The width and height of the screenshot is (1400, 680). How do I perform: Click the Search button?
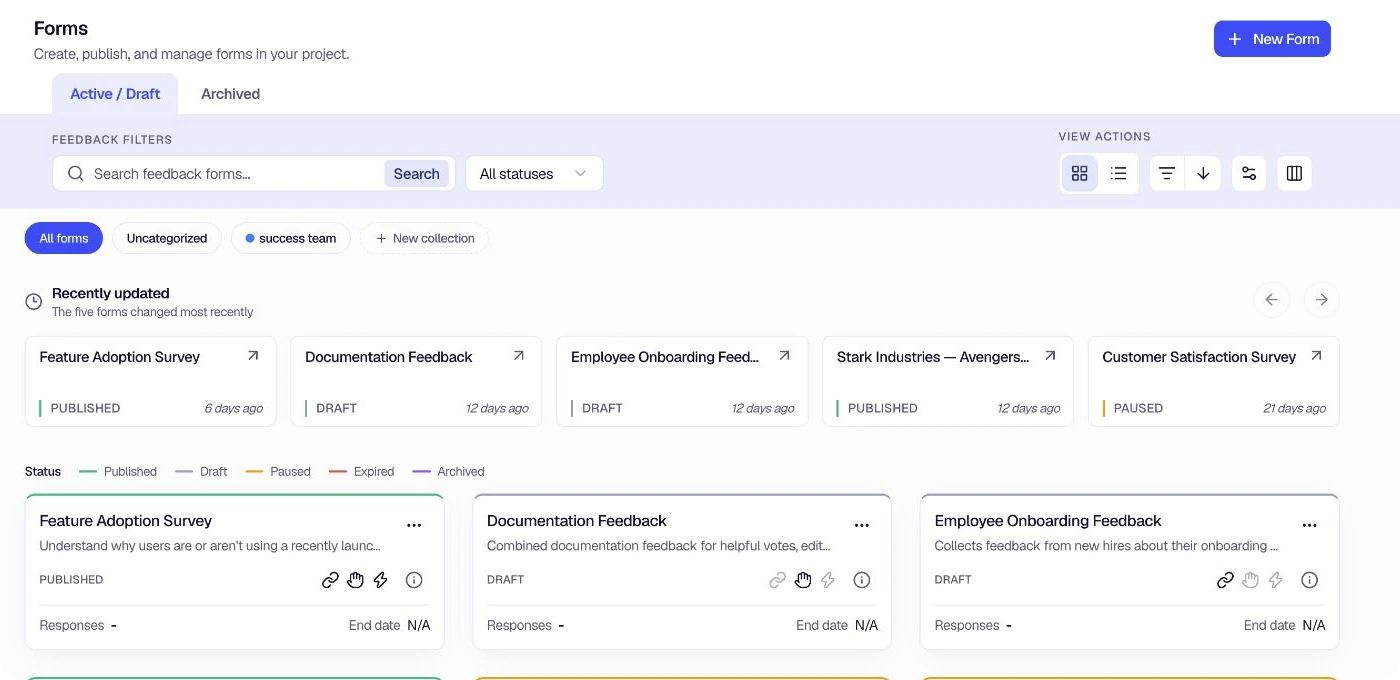[416, 173]
